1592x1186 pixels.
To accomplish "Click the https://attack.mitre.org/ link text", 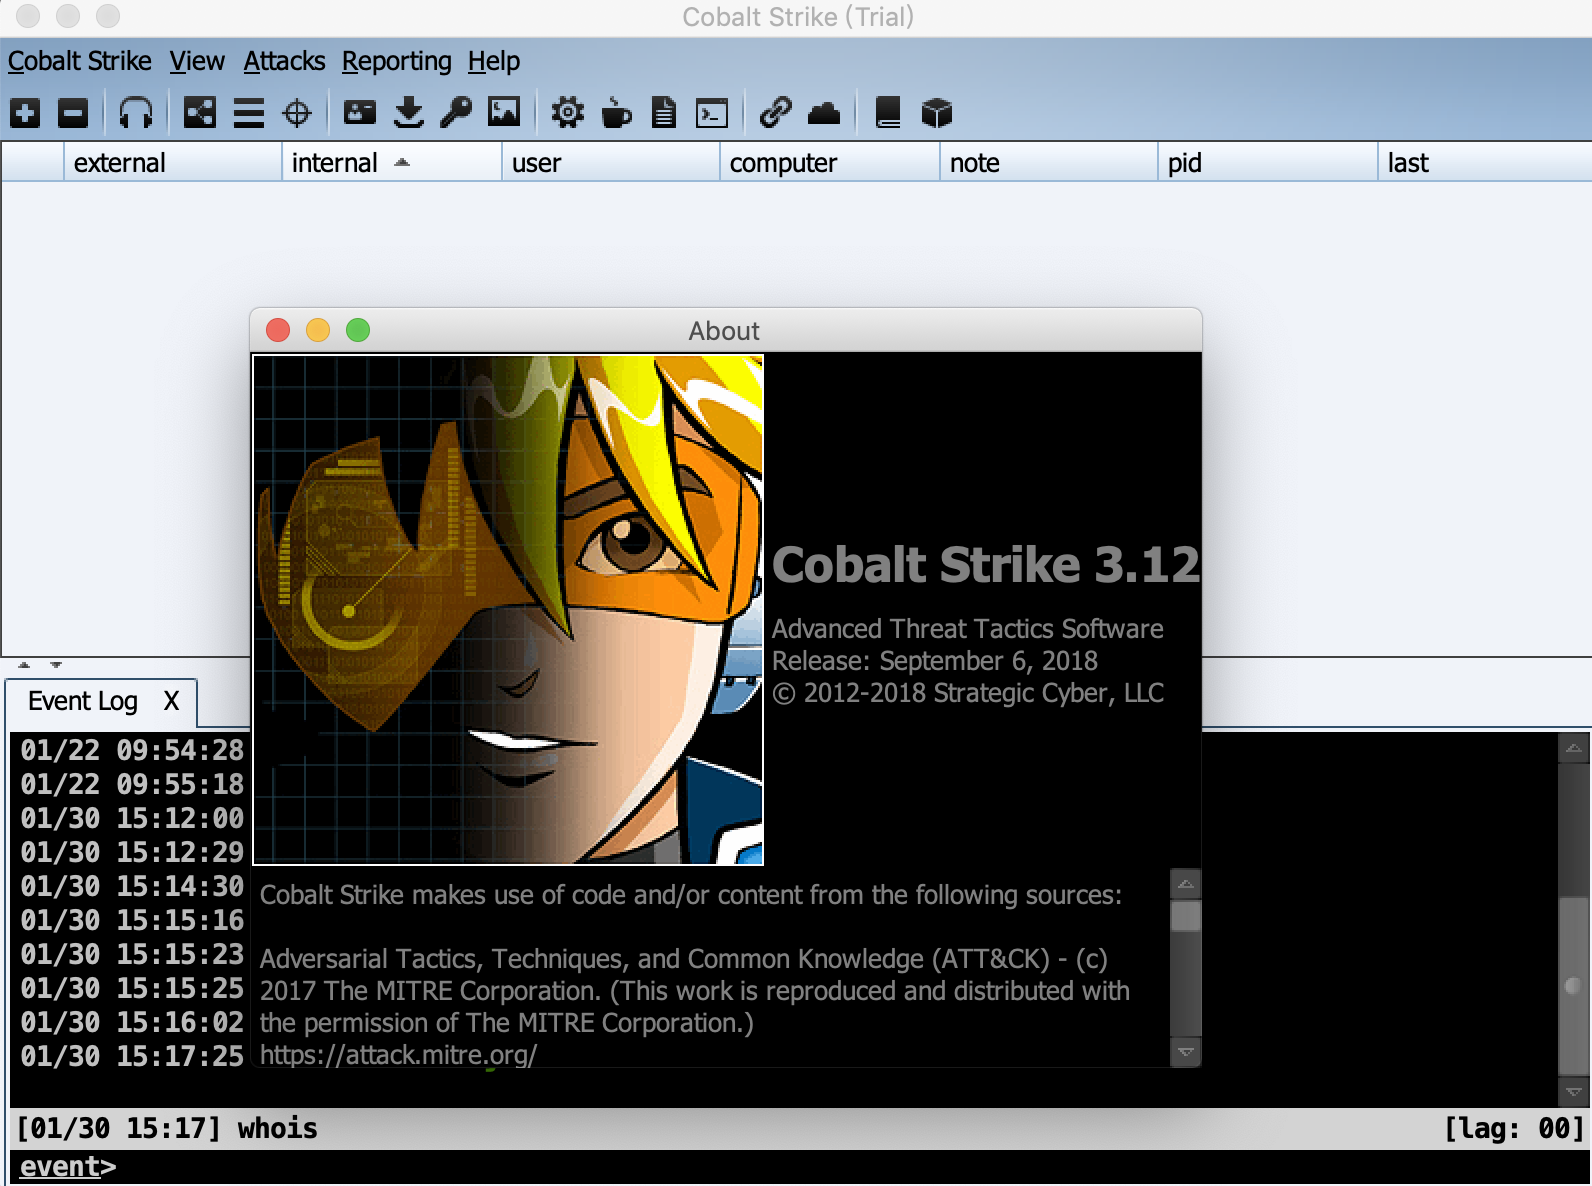I will (x=398, y=1055).
